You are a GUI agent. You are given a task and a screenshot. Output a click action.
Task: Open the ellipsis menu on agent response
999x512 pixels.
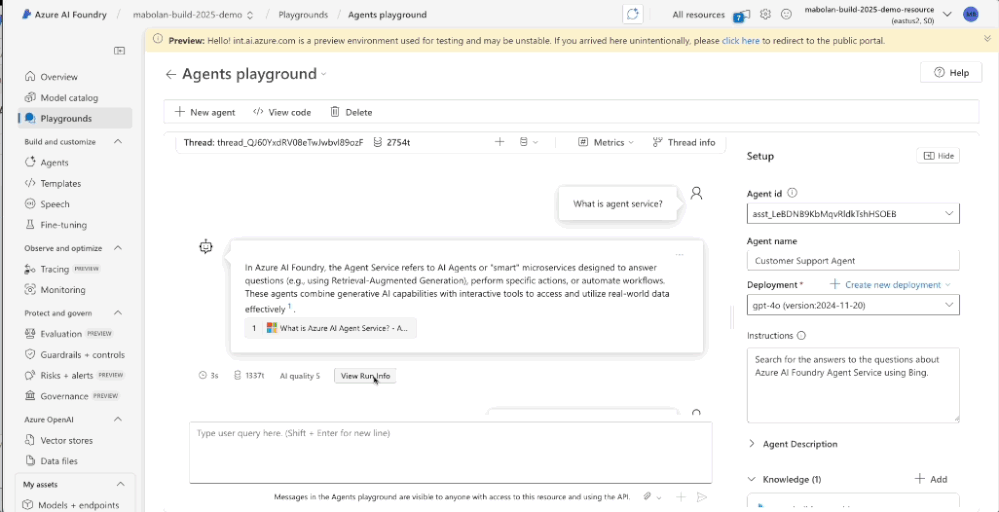679,255
